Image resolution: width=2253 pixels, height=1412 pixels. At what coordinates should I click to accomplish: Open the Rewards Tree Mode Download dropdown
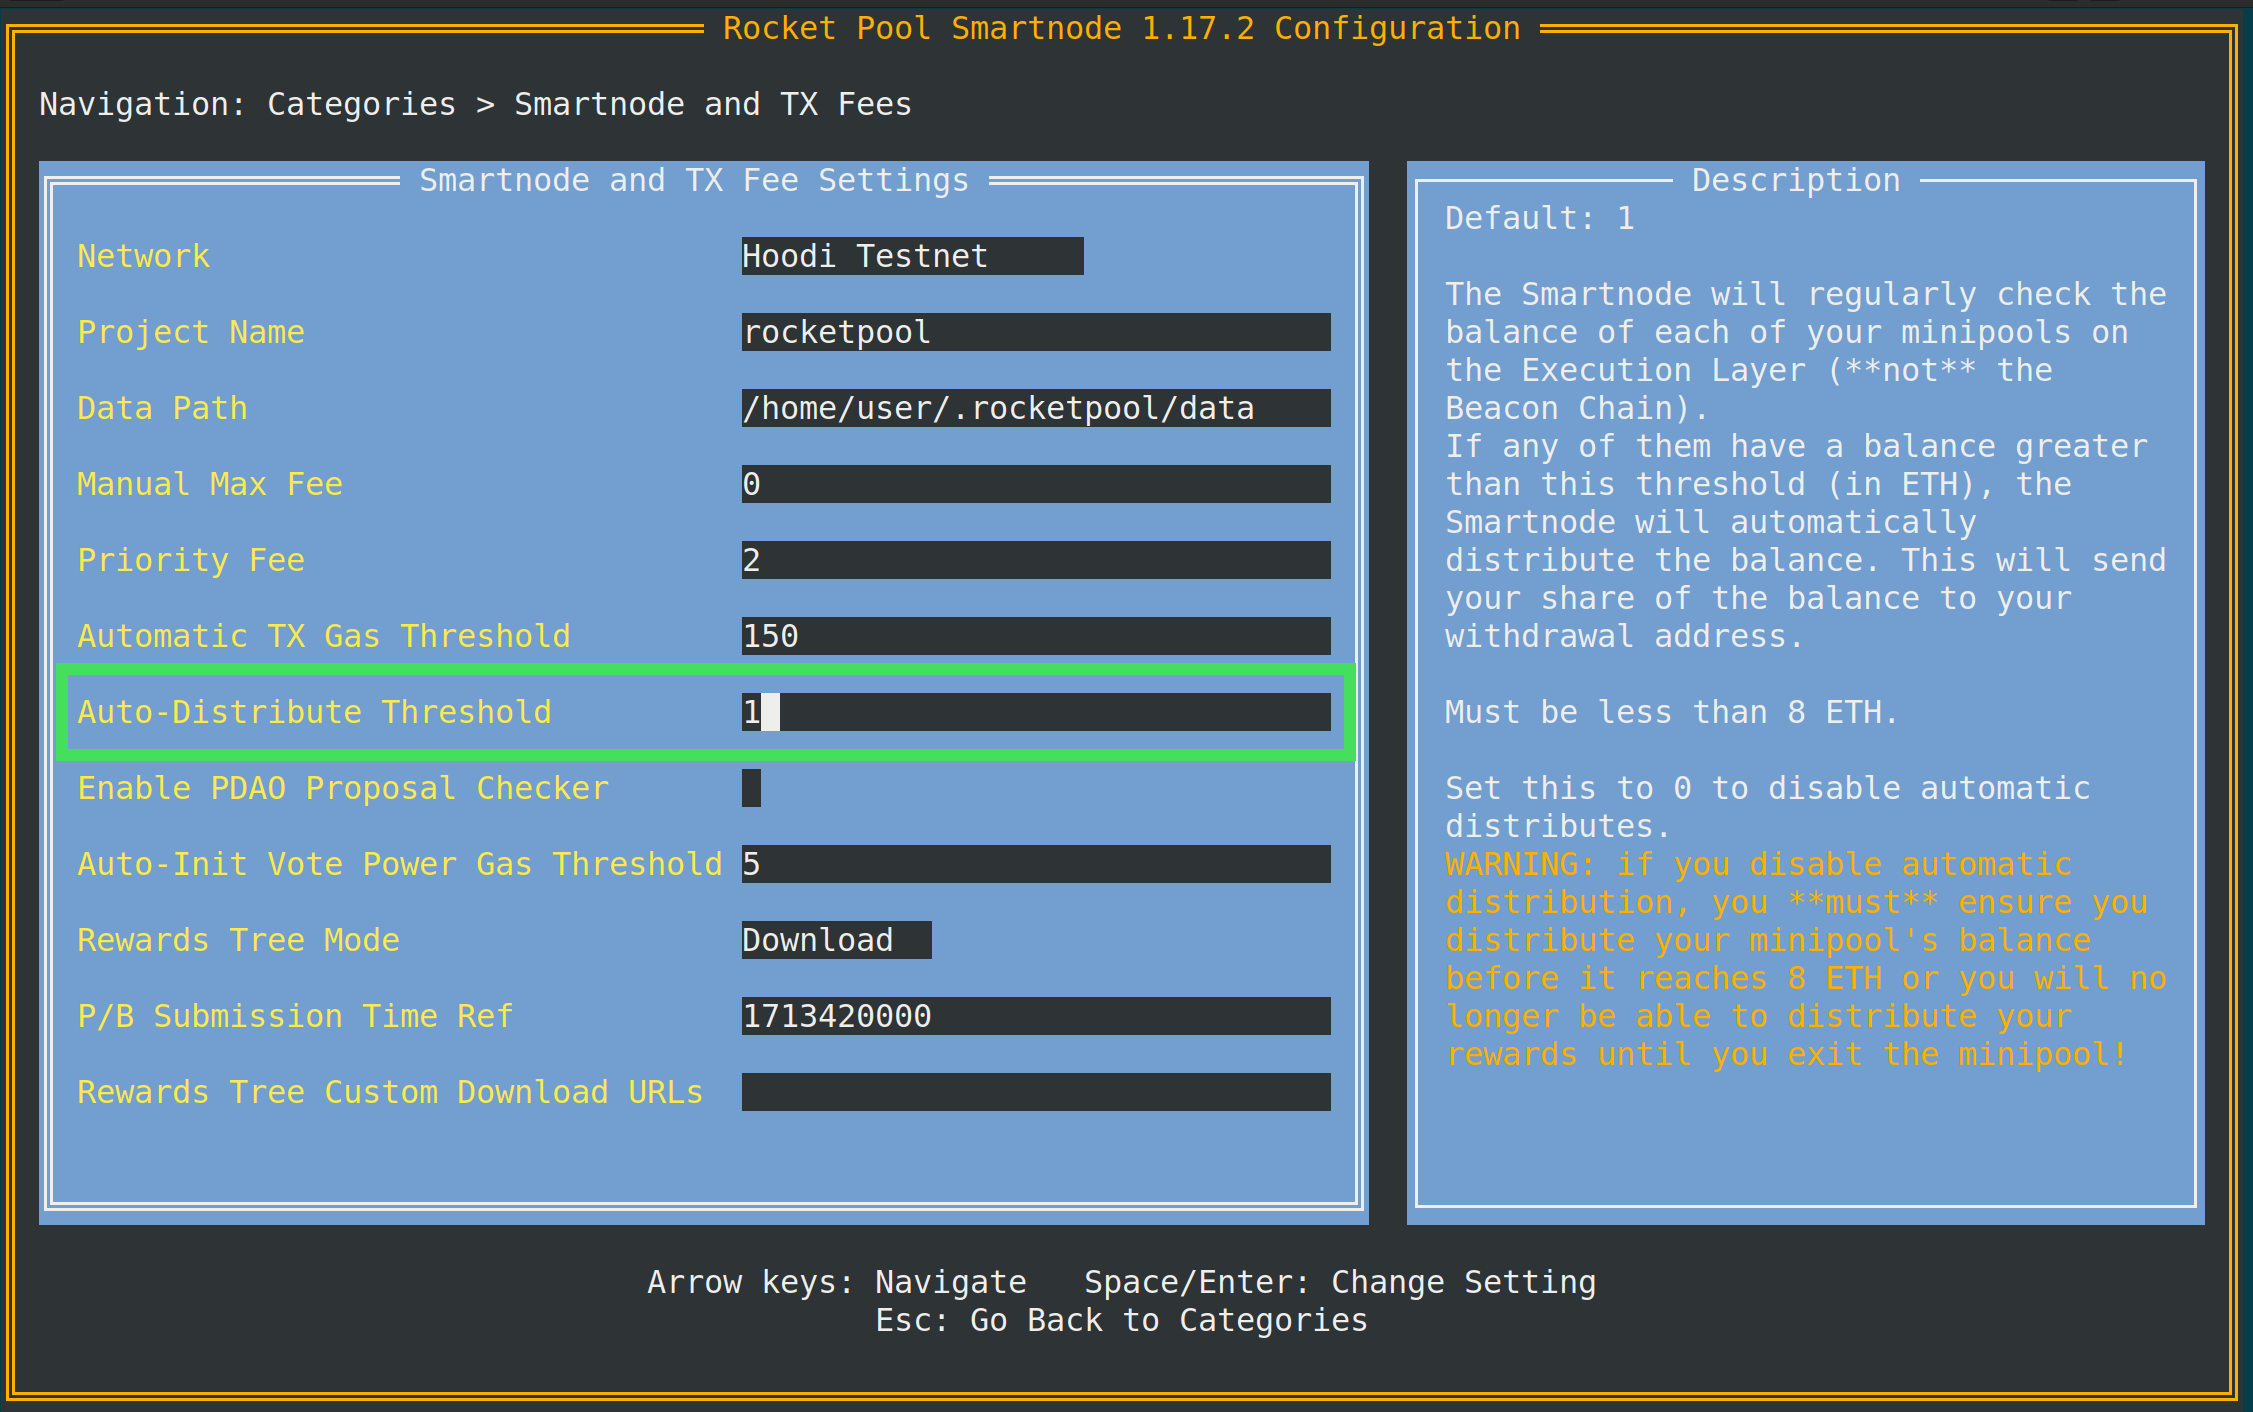pyautogui.click(x=836, y=940)
